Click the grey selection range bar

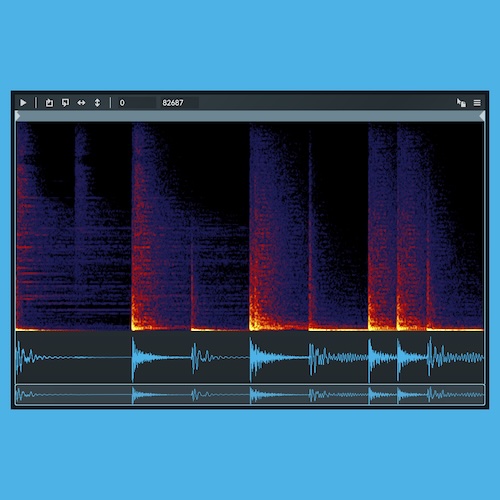250,116
